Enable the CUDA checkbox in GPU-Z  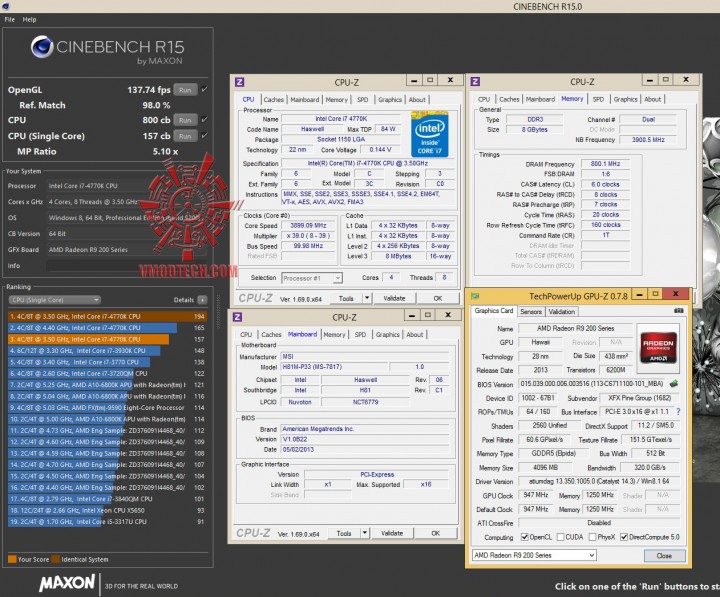tap(560, 537)
